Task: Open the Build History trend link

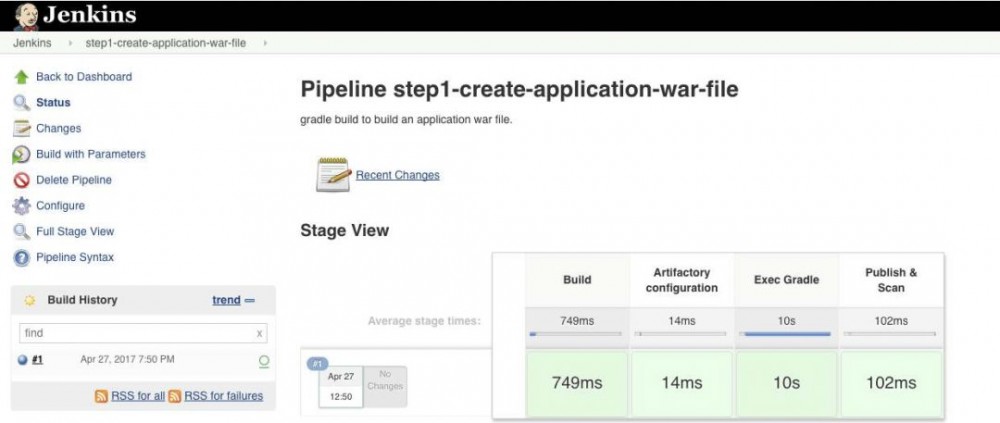Action: (x=226, y=300)
